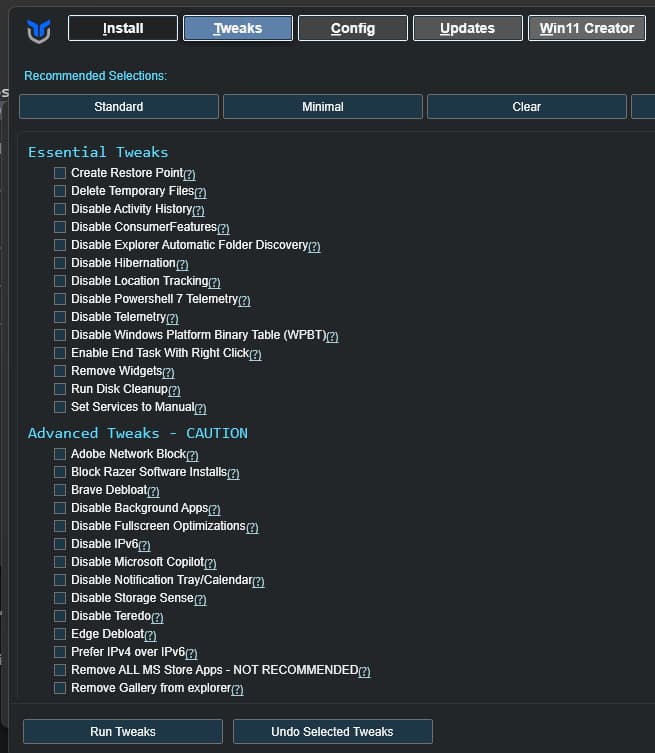Tick Remove Gallery from explorer checkbox
The width and height of the screenshot is (655, 753).
(x=60, y=688)
